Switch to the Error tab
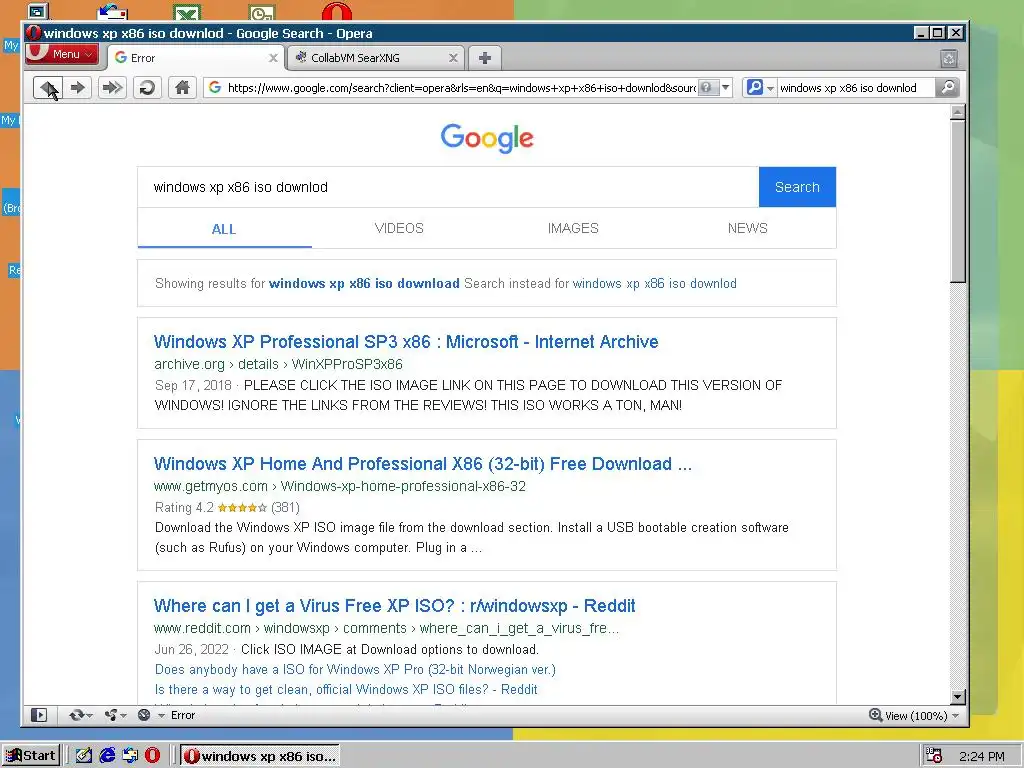Screen dimensions: 1024x768 (x=195, y=58)
